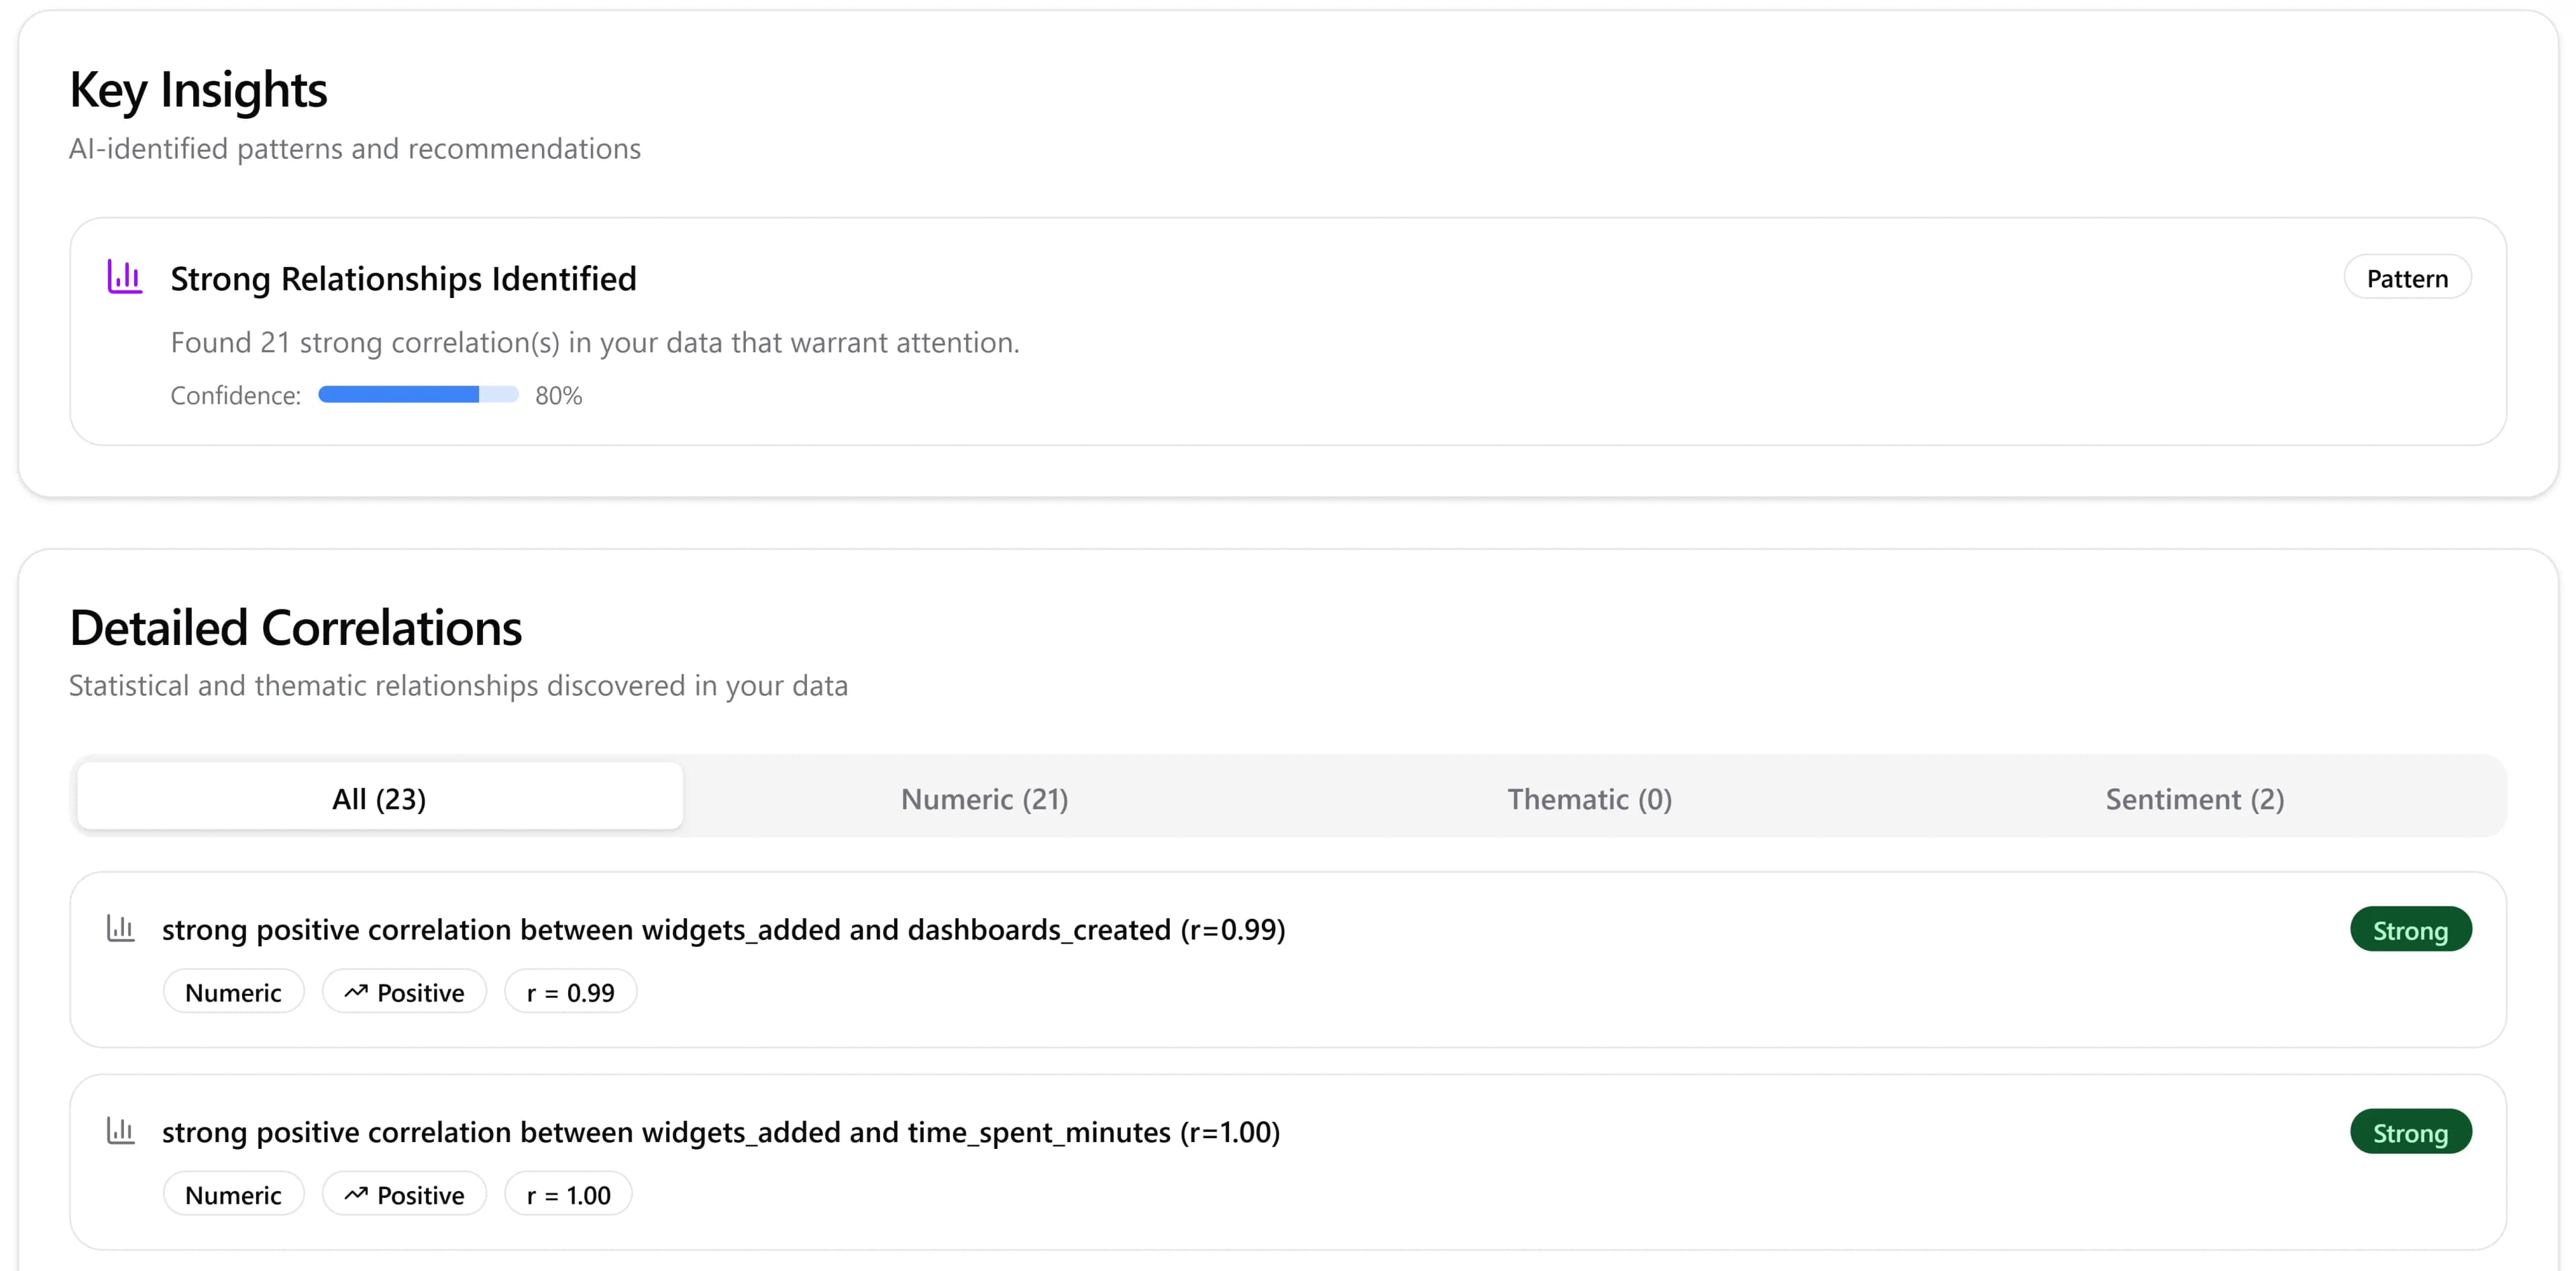
Task: Click the Strong Relationships Identified heading
Action: coord(403,278)
